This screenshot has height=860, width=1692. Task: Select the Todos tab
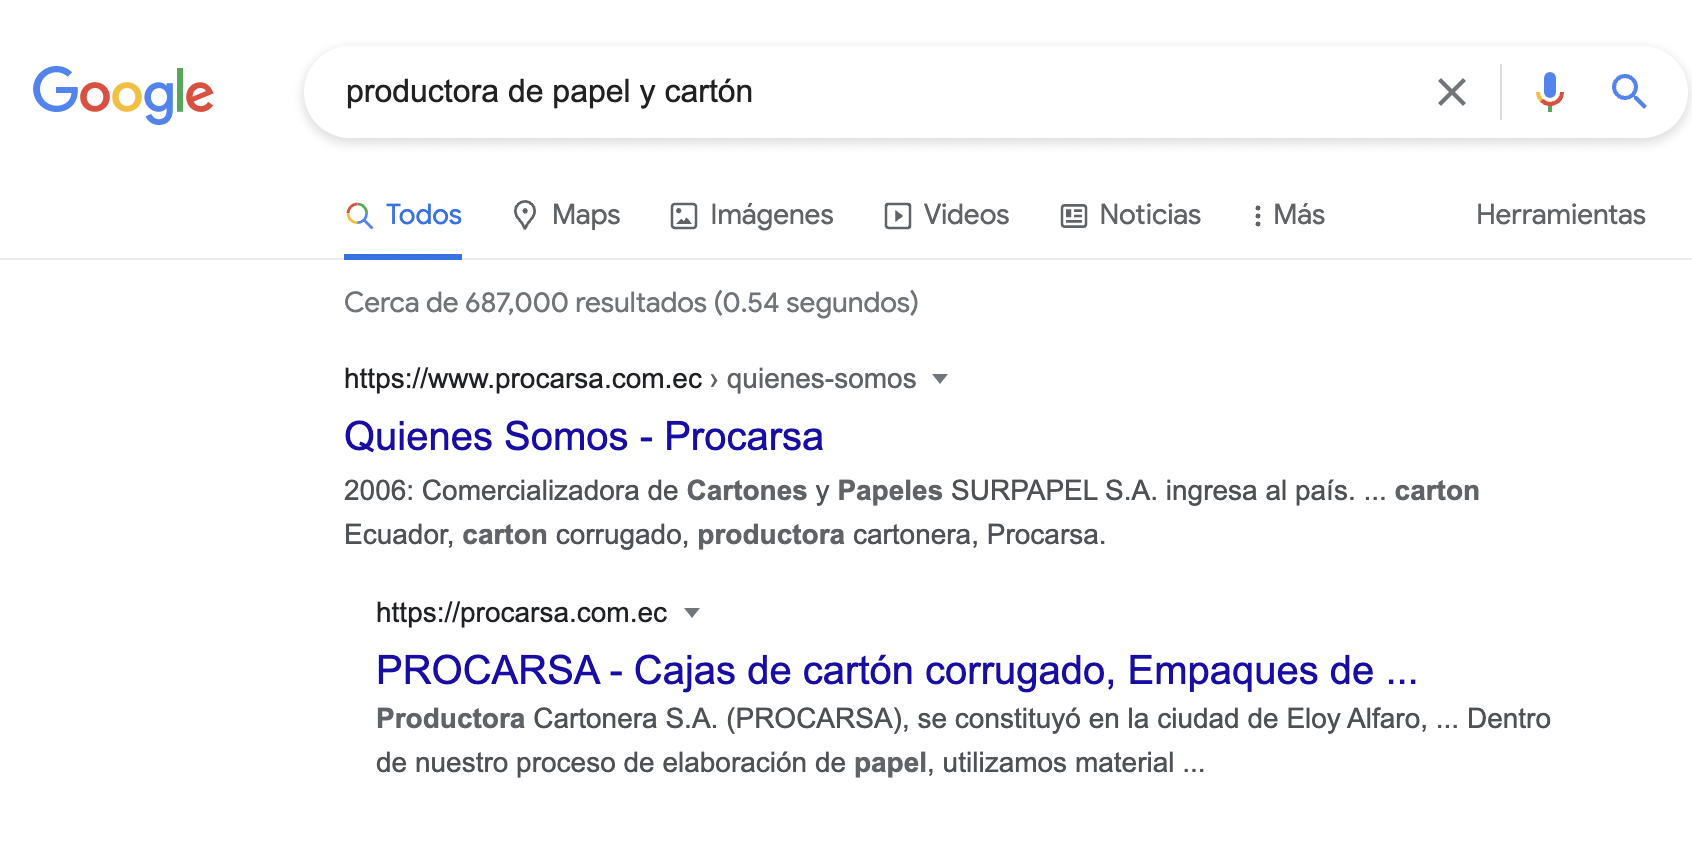403,215
